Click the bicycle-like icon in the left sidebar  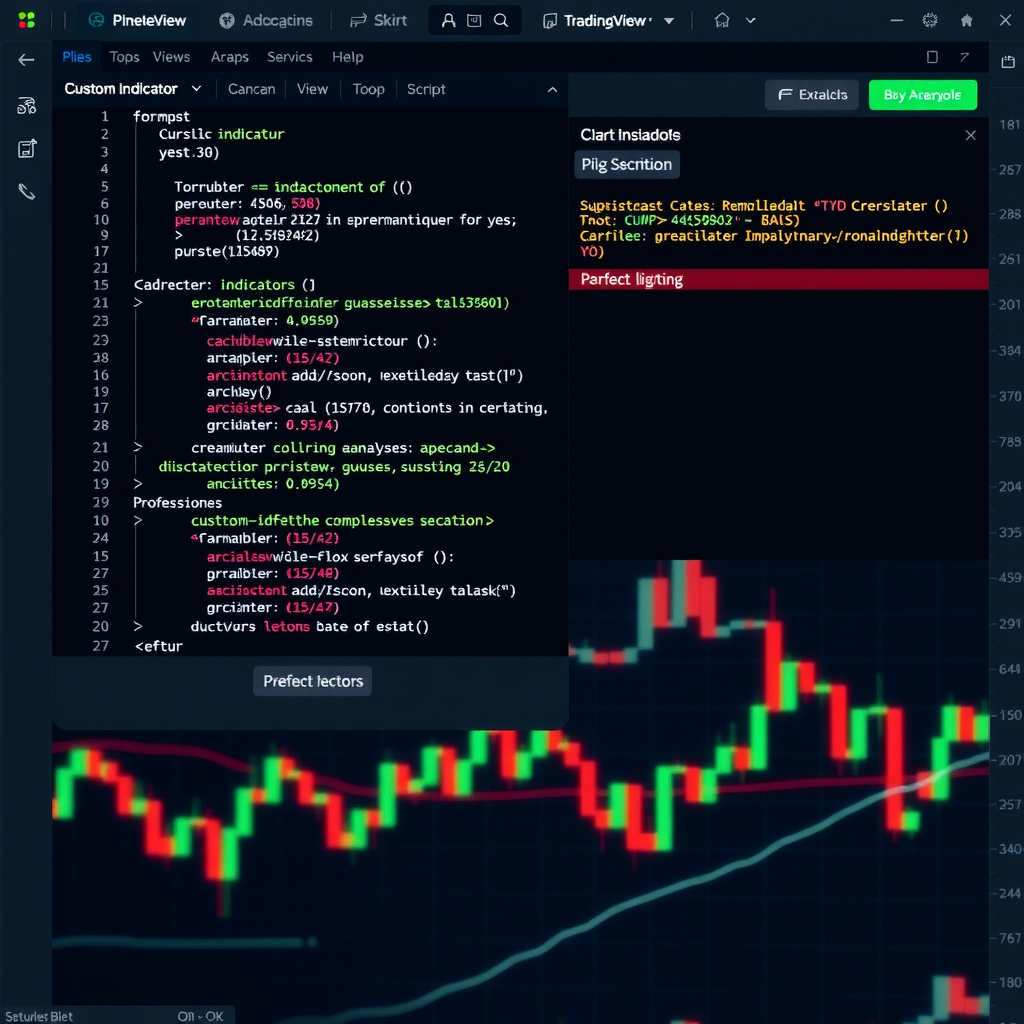(x=27, y=106)
